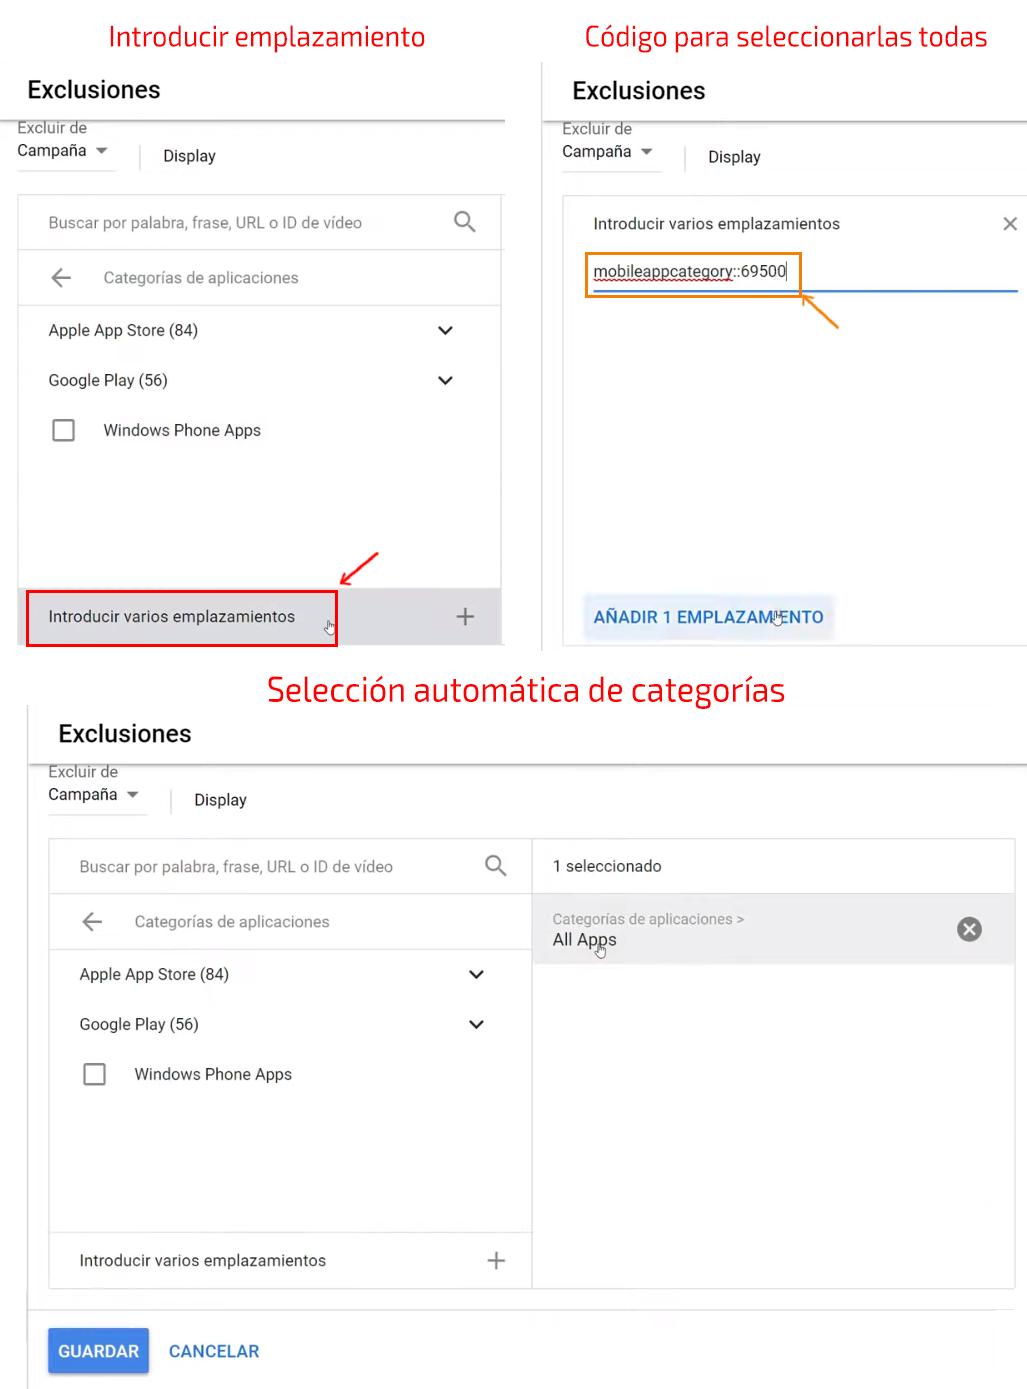Open Campaña dropdown in bottom panel

[x=94, y=795]
